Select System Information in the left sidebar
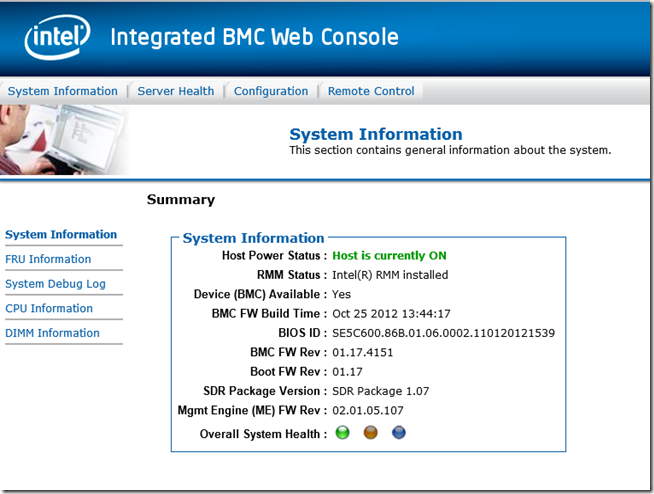This screenshot has height=494, width=654. 61,235
